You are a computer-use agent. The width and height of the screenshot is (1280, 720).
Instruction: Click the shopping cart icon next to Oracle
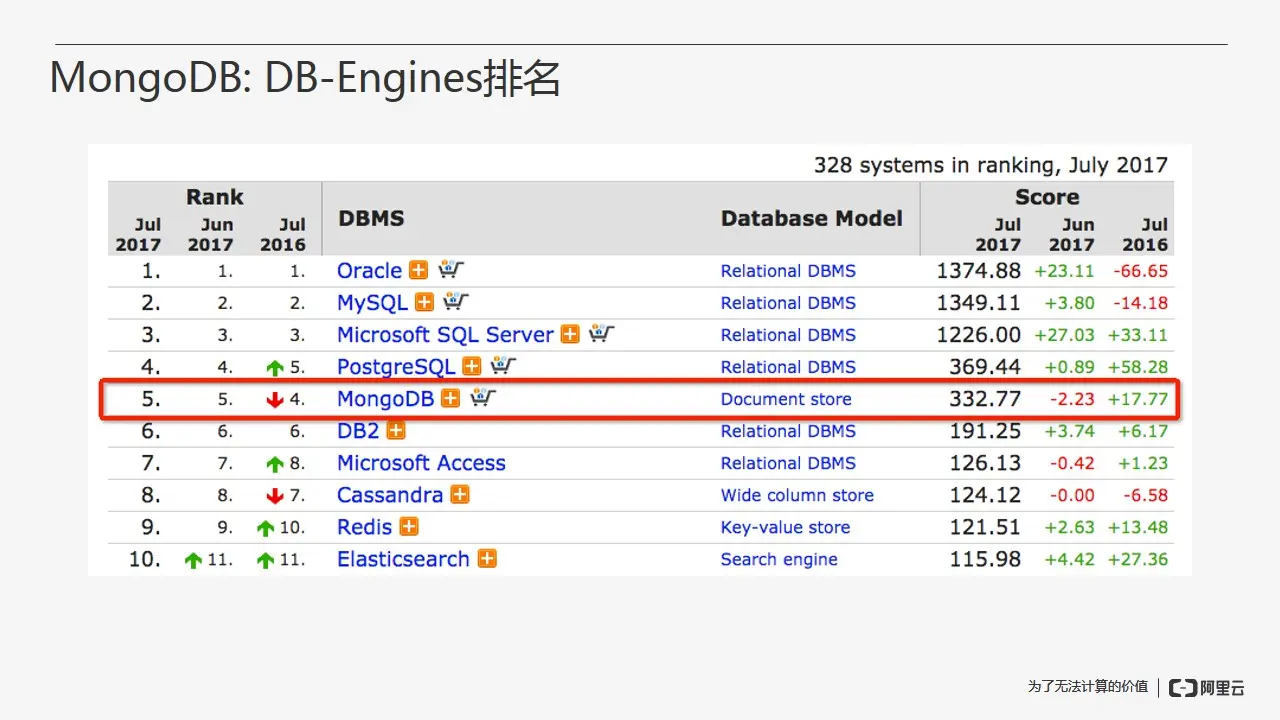(x=451, y=270)
